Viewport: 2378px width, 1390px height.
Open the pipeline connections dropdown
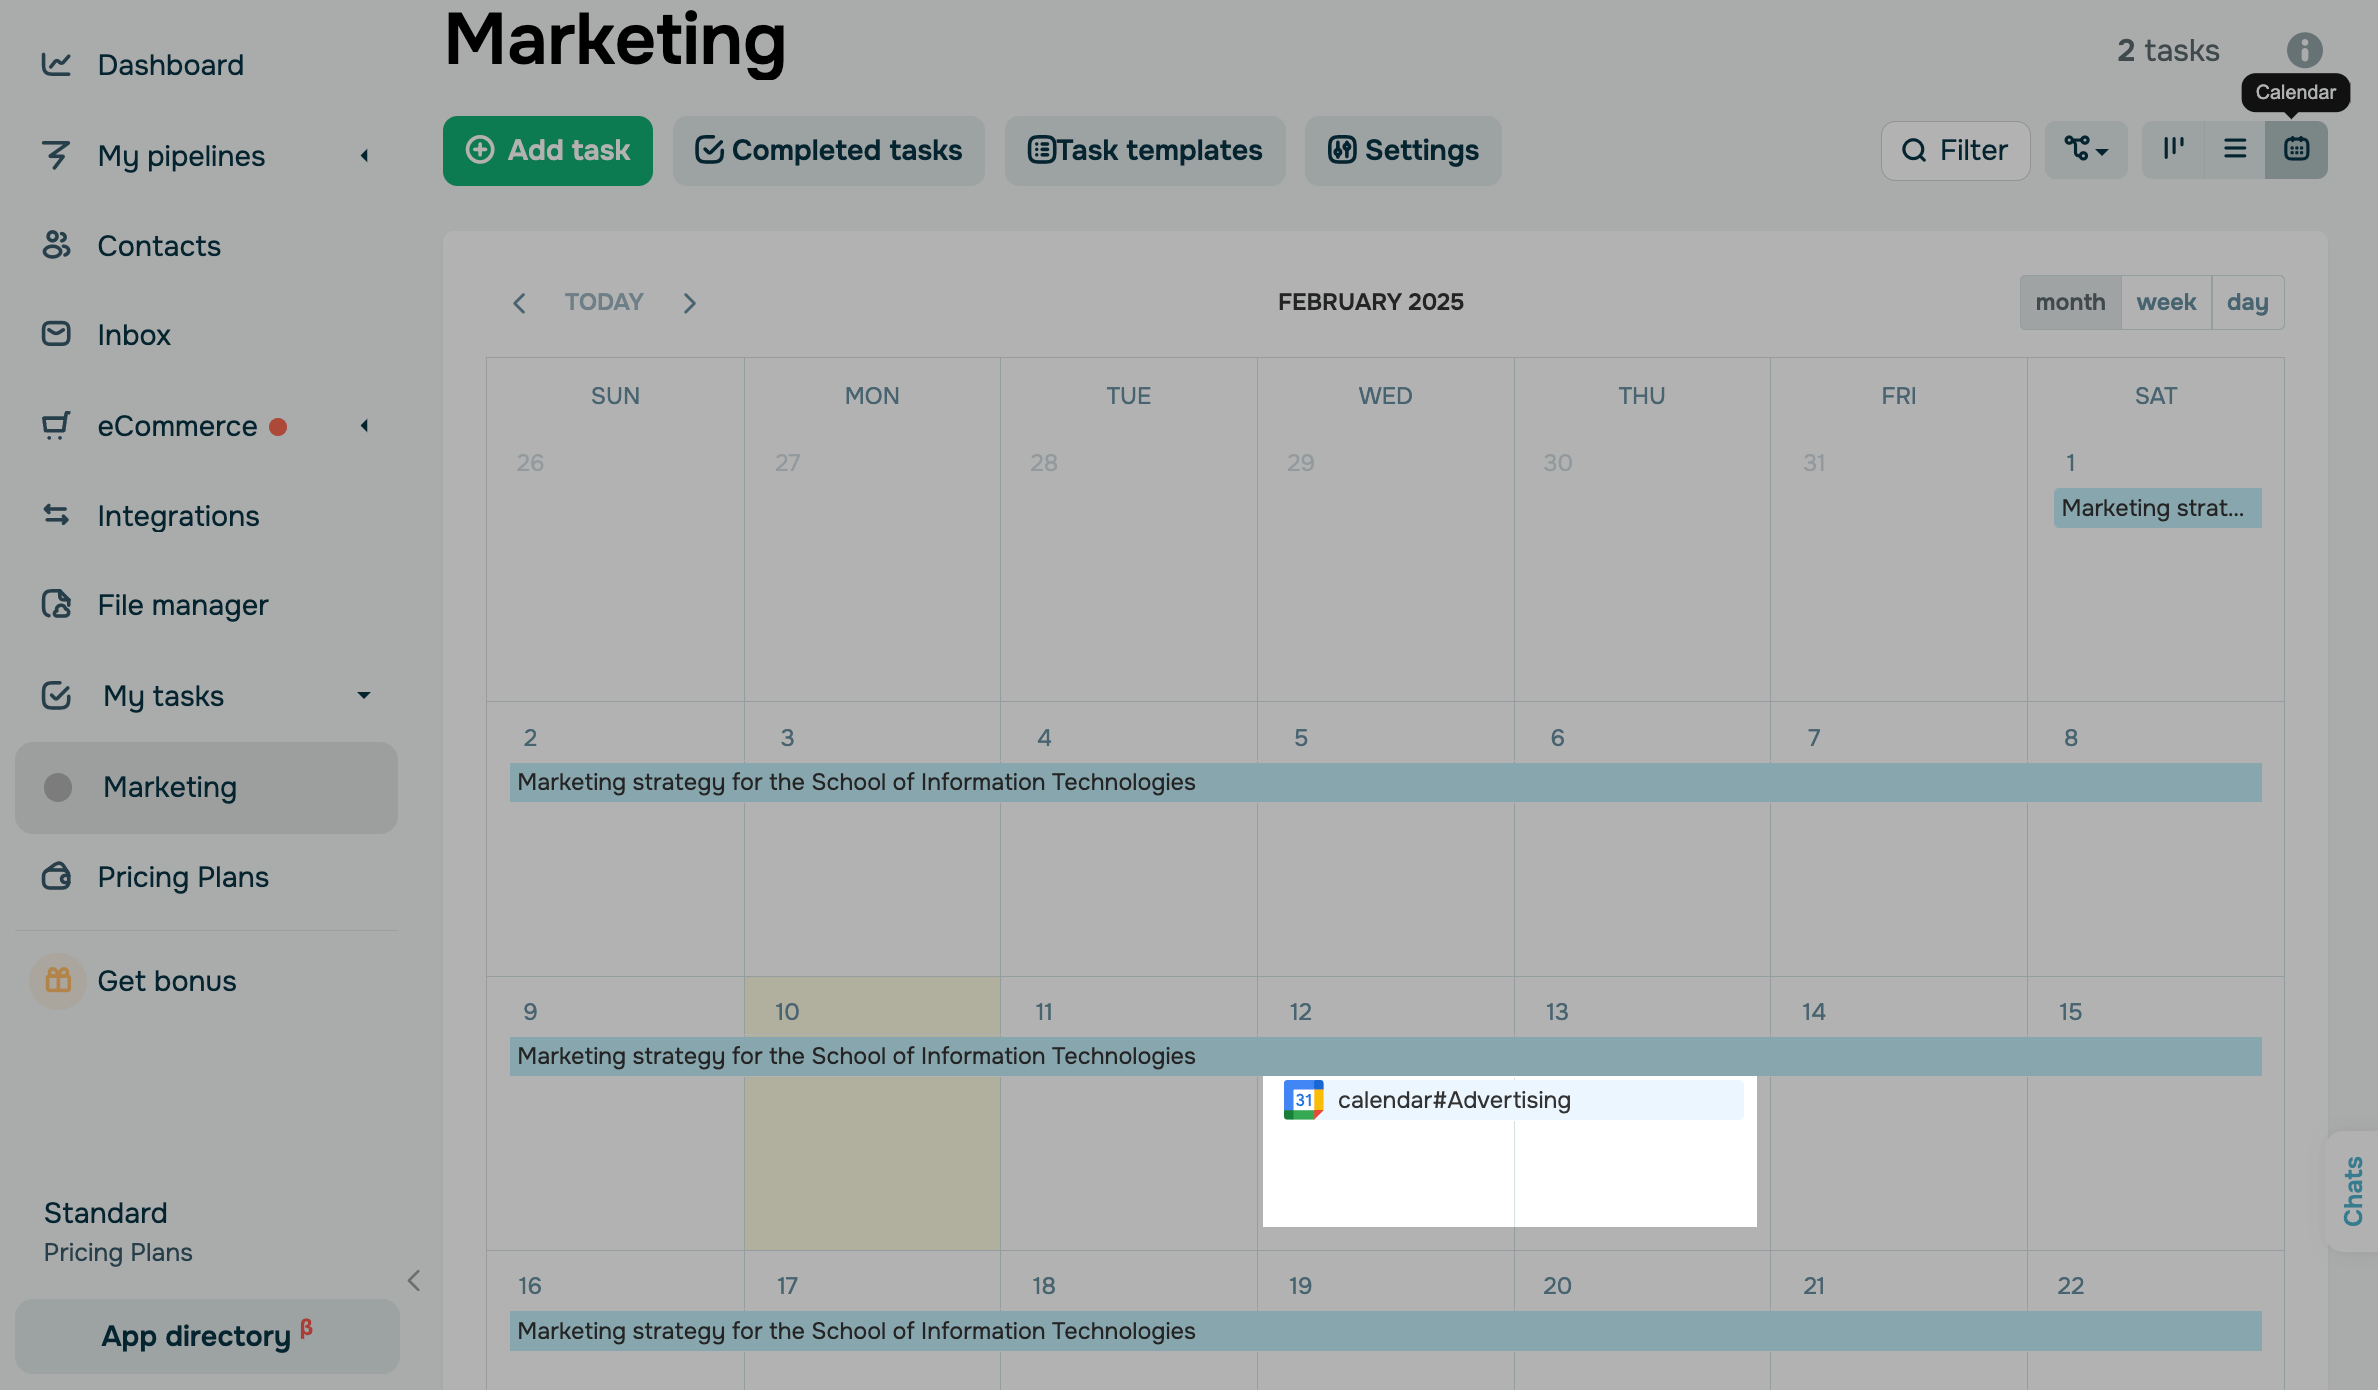pyautogui.click(x=2086, y=150)
